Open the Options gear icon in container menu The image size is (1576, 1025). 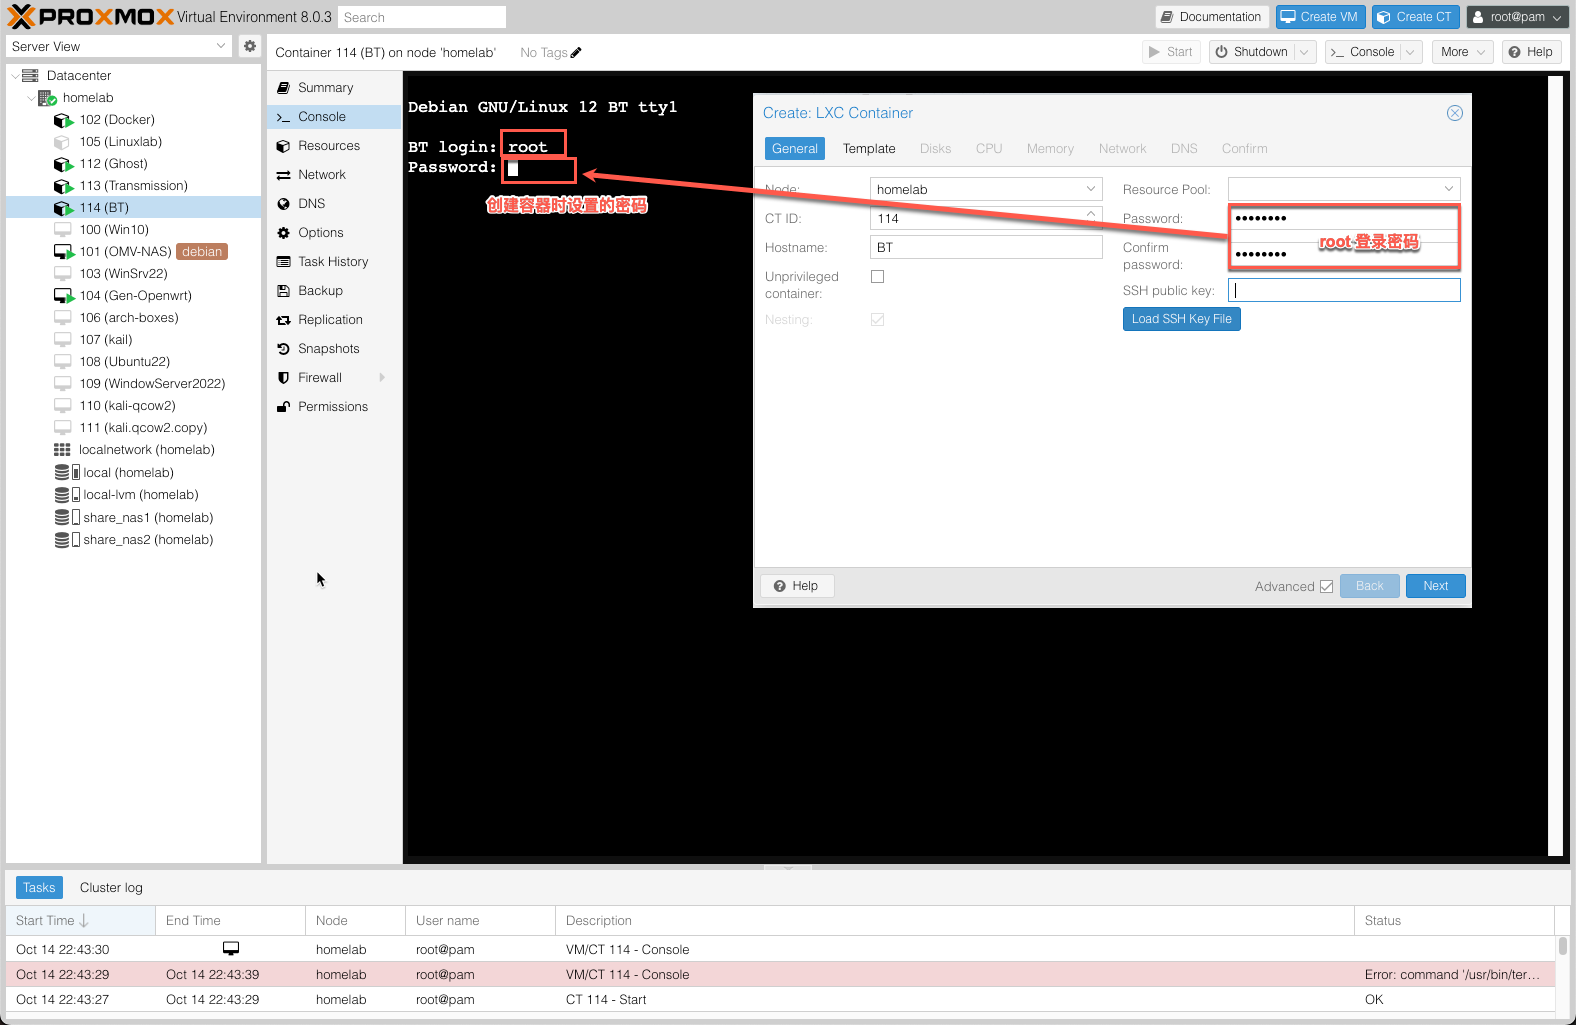(283, 233)
